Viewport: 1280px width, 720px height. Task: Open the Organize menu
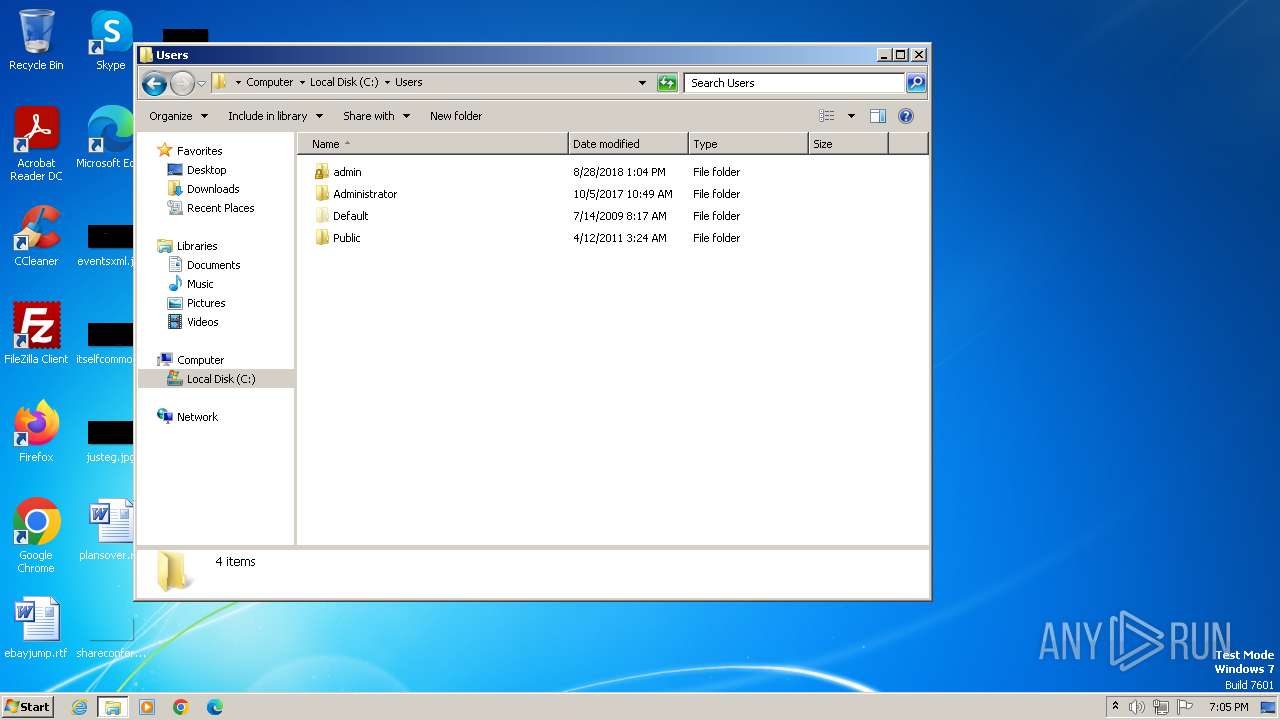pyautogui.click(x=178, y=116)
